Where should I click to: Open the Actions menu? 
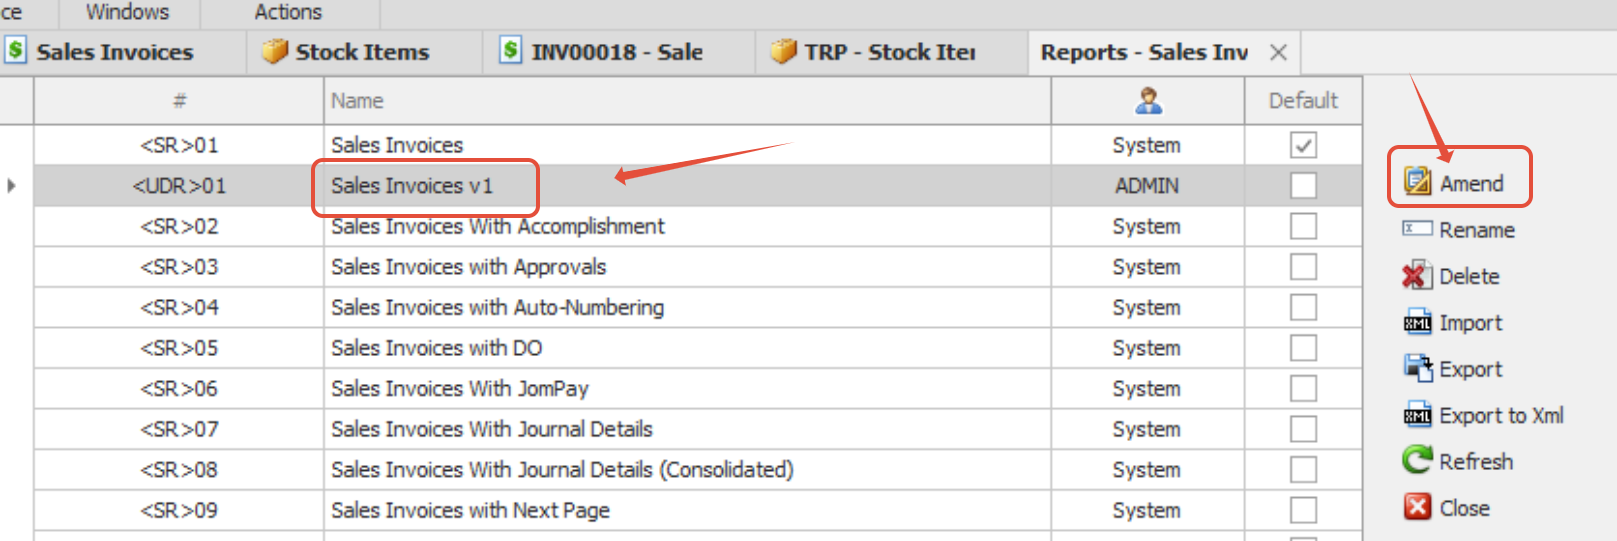pos(288,12)
